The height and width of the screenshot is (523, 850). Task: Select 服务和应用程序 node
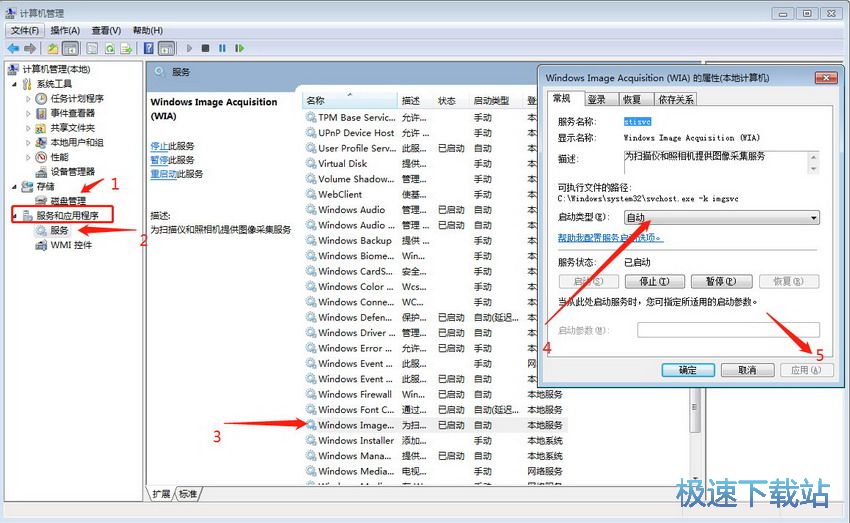[67, 215]
